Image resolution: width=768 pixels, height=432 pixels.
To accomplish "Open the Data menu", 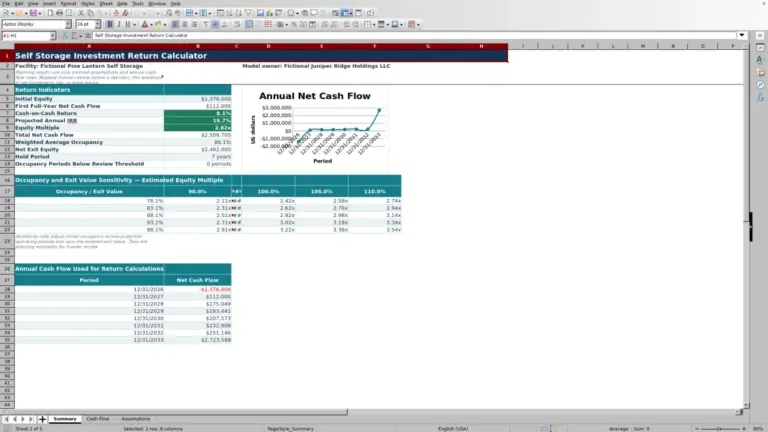I will click(x=122, y=3).
